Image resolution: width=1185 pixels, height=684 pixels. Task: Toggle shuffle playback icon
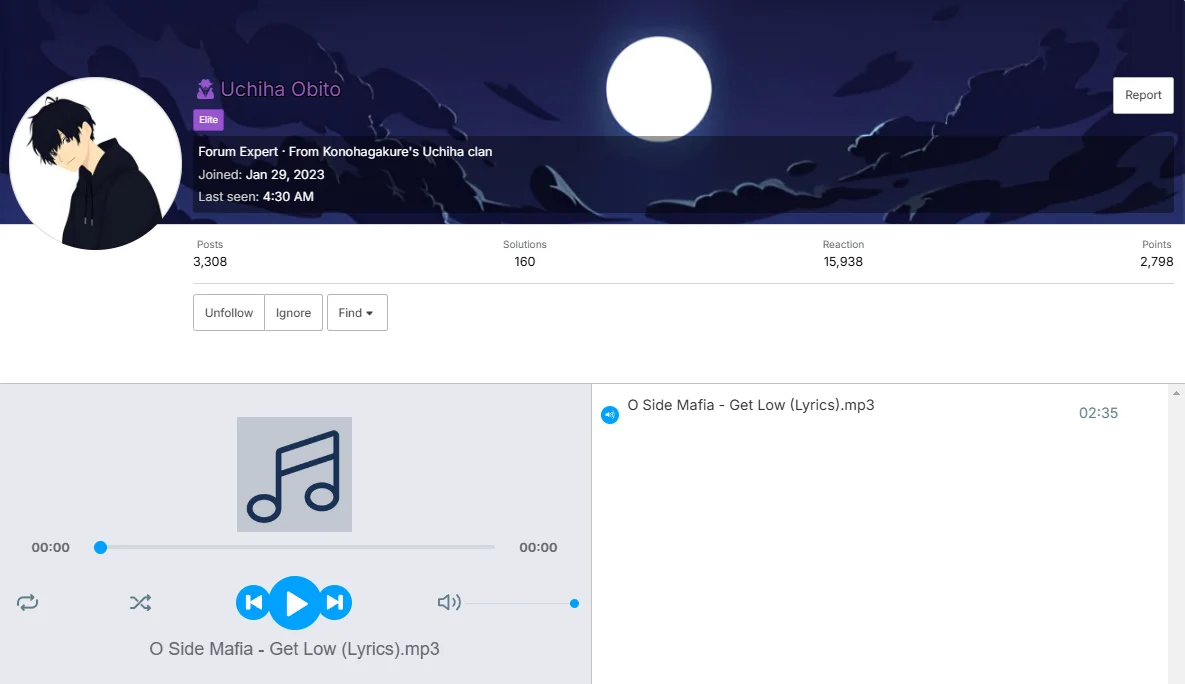(140, 602)
